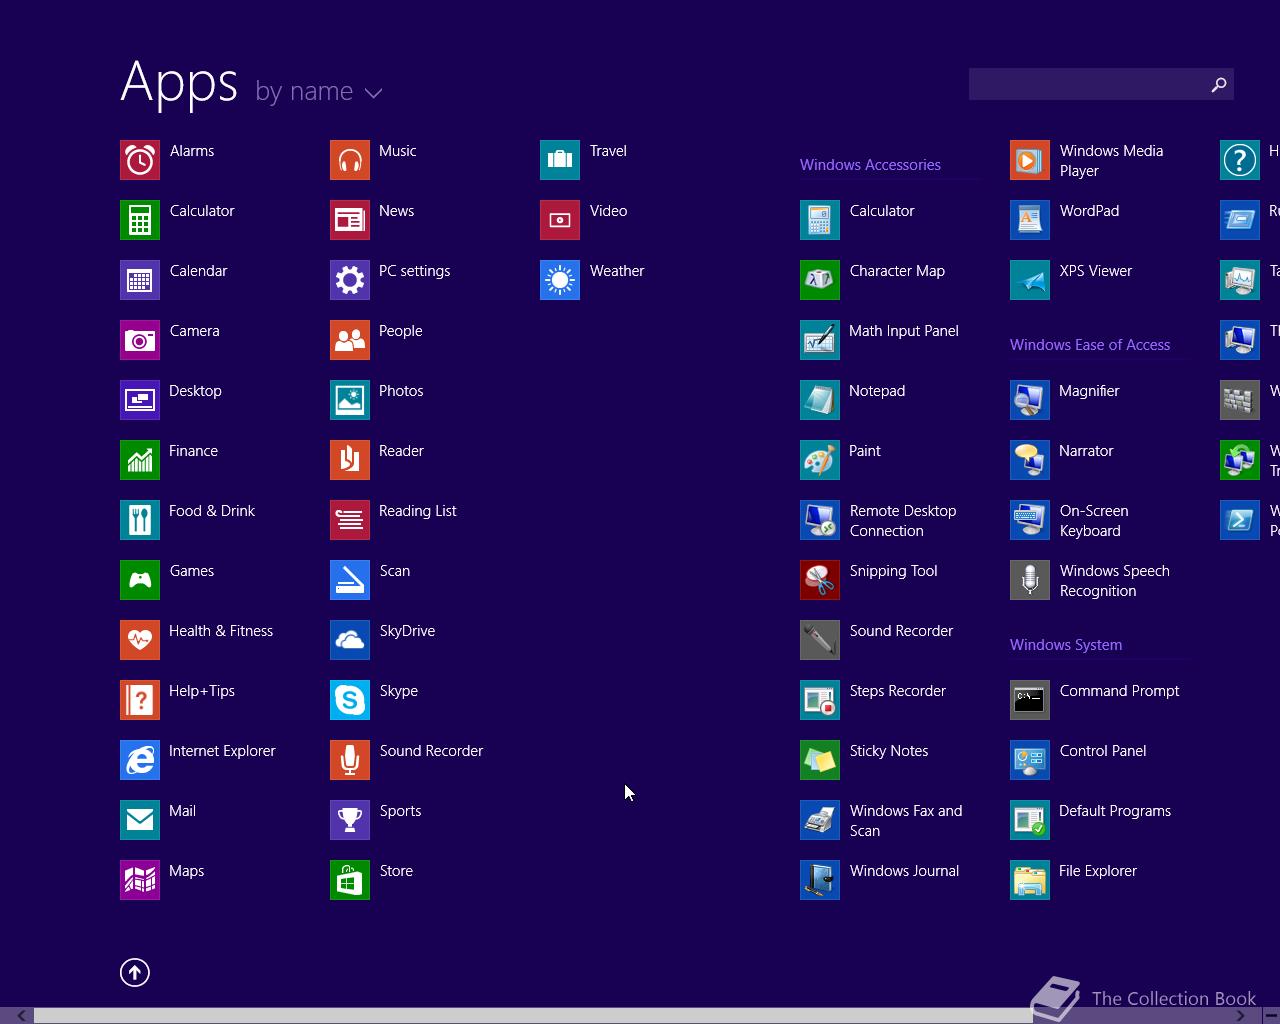Screen dimensions: 1280x1024
Task: Open the People app icon
Action: click(350, 340)
